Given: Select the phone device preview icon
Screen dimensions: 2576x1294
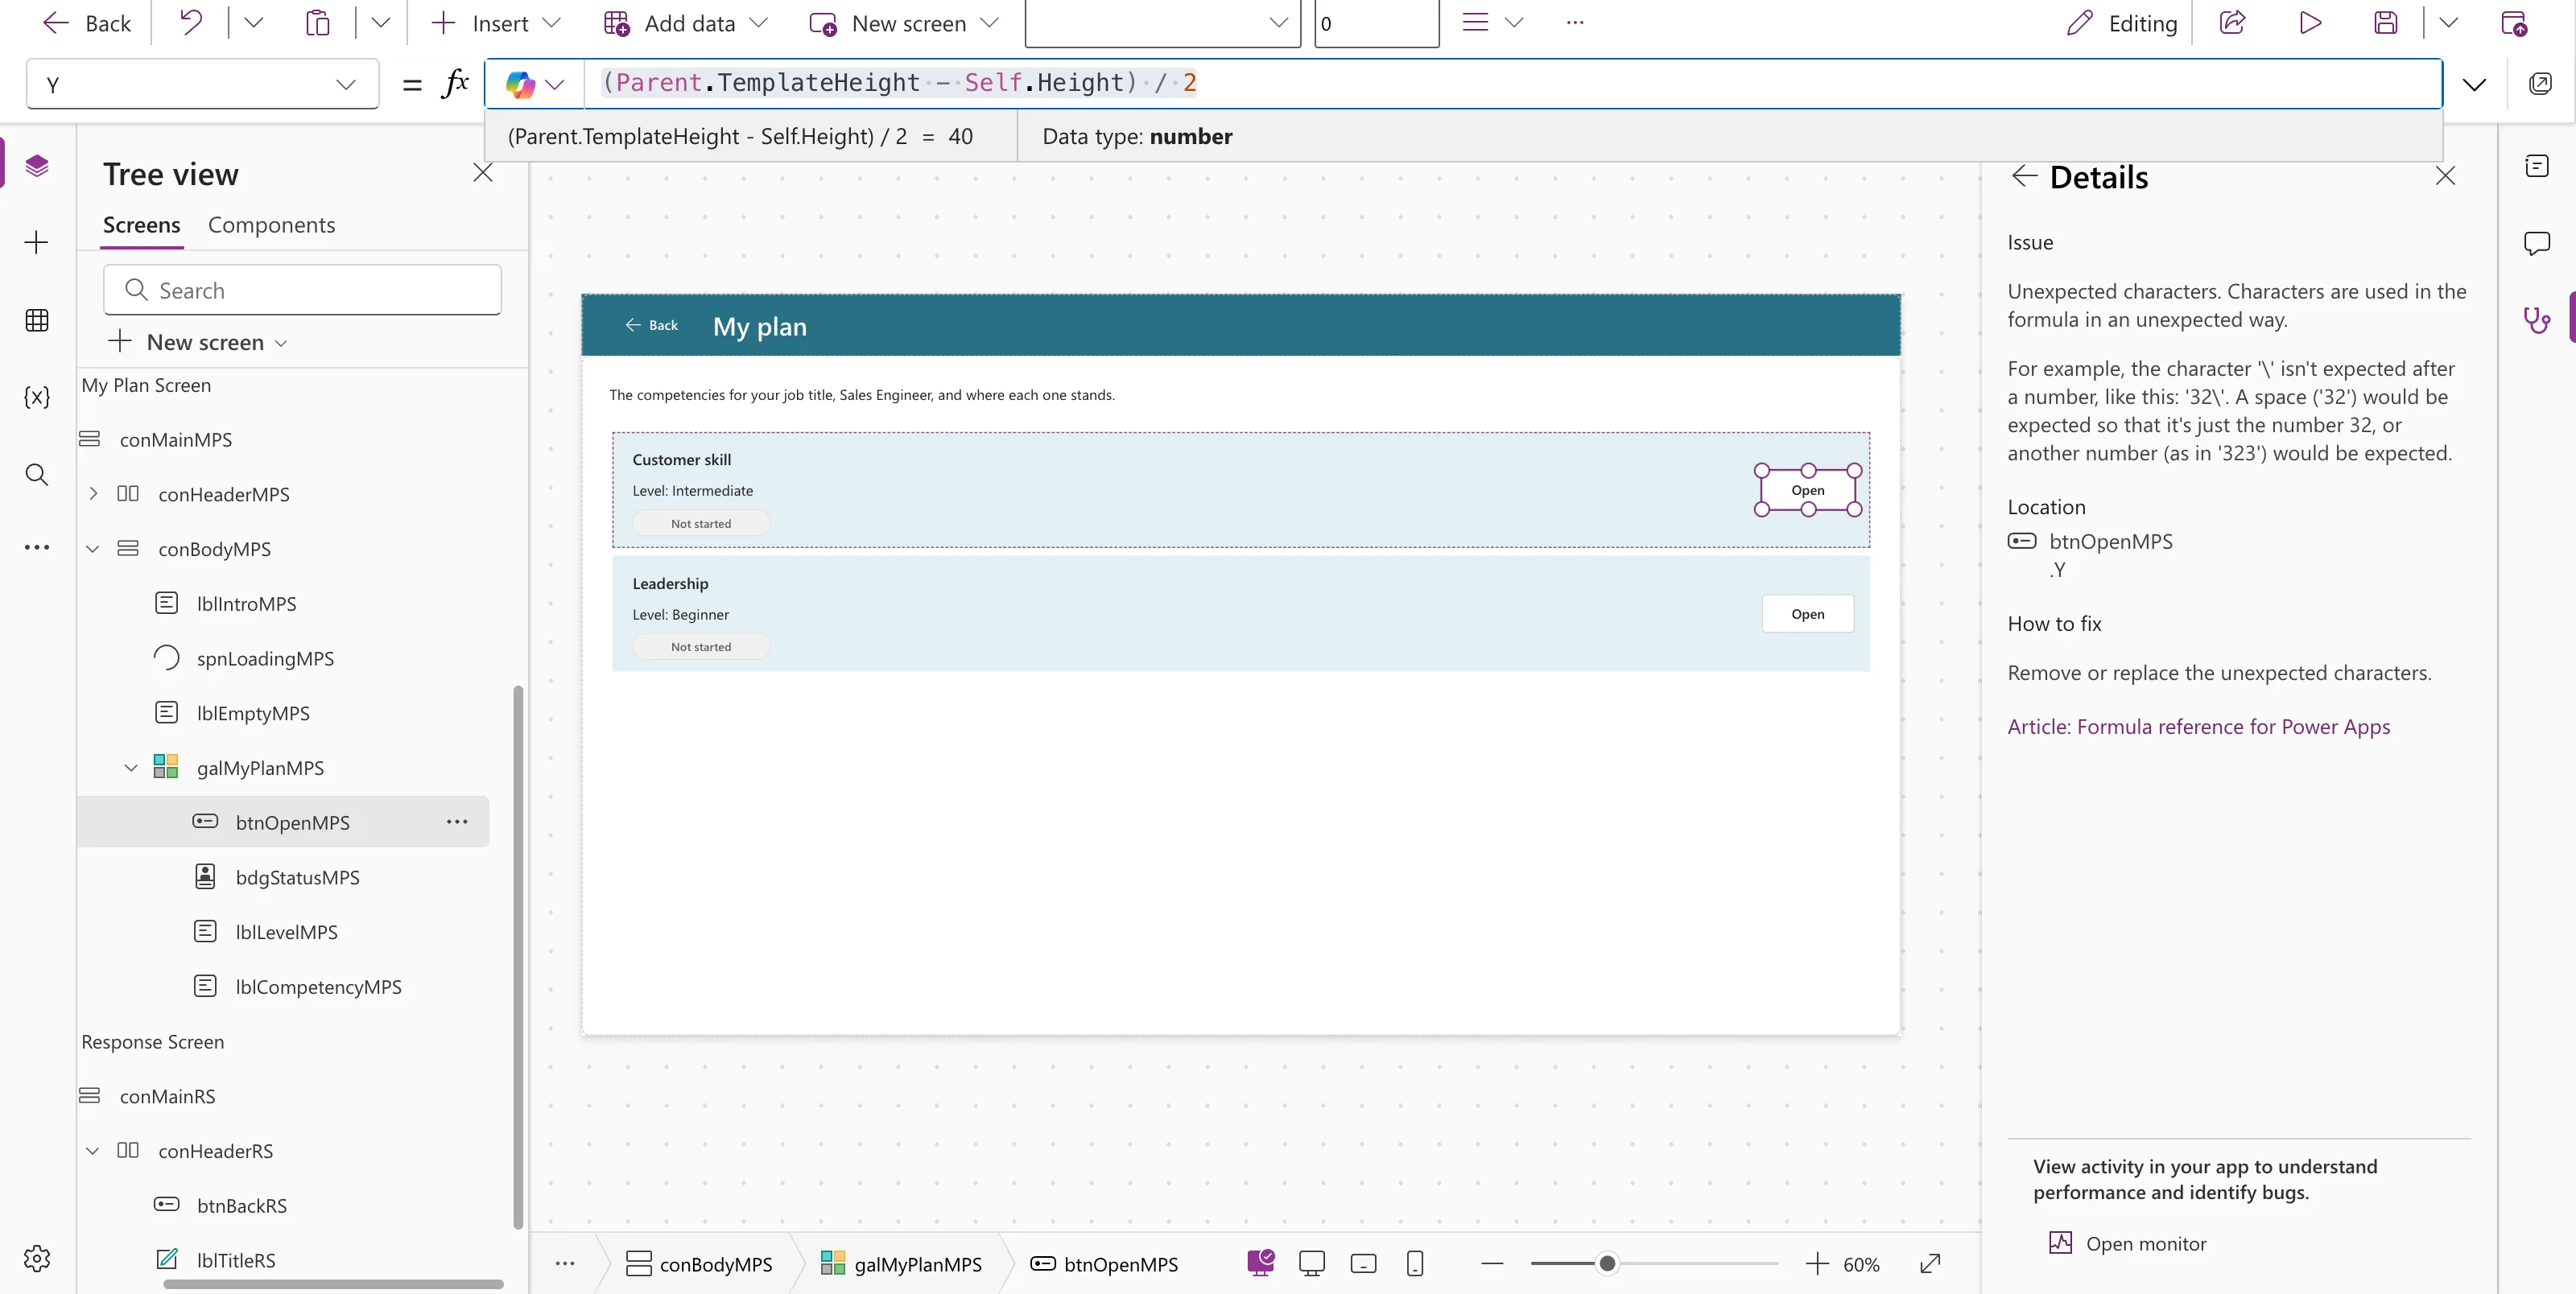Looking at the screenshot, I should tap(1415, 1264).
